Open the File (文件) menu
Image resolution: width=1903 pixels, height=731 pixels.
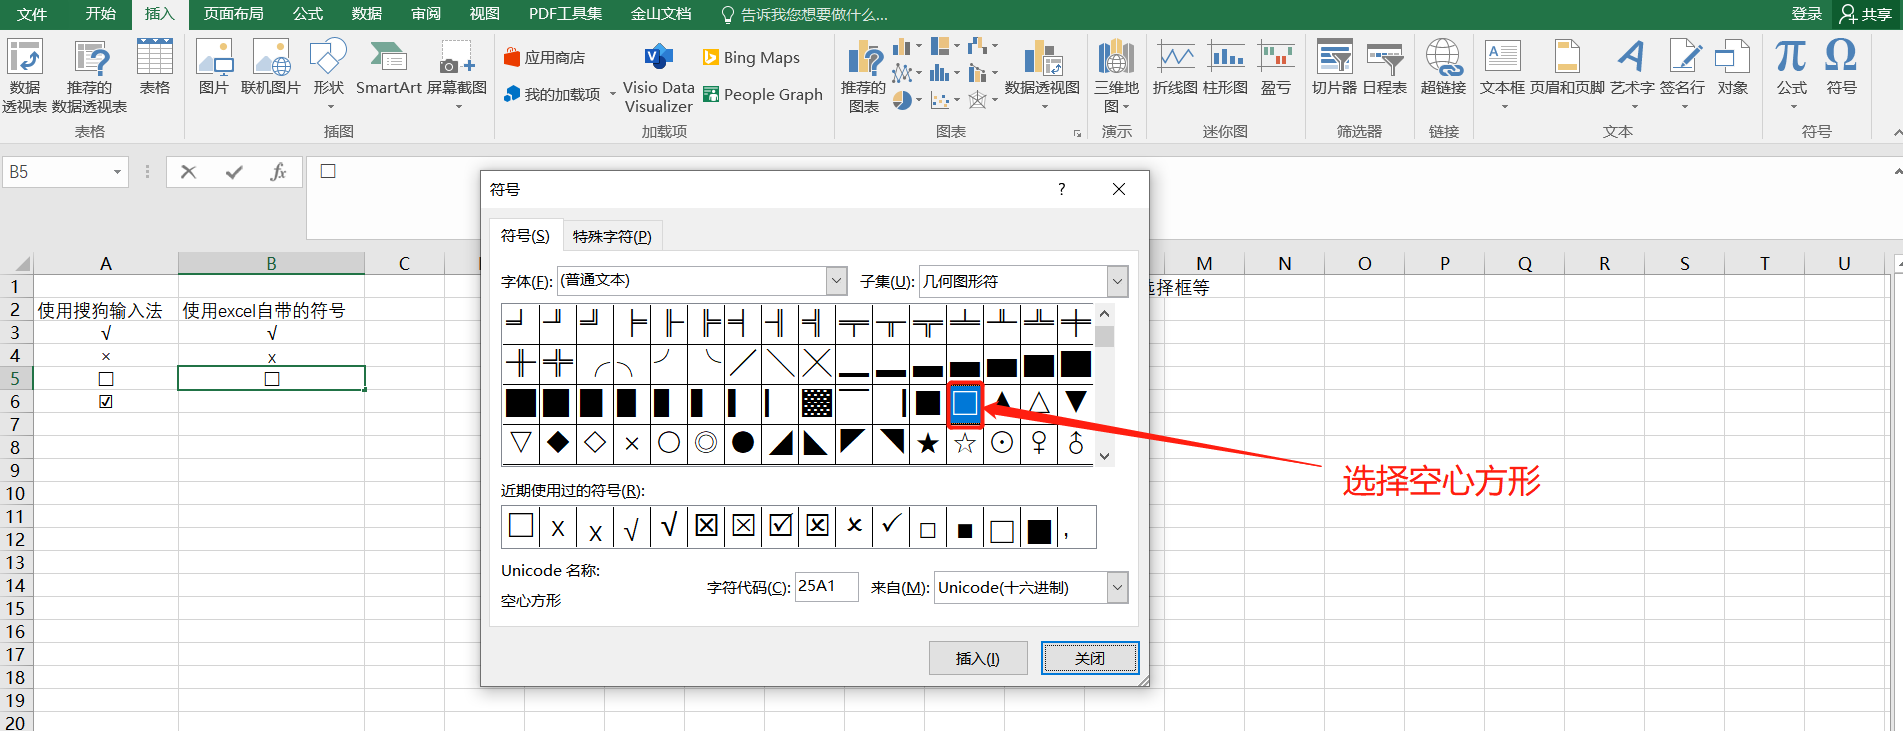pos(32,14)
